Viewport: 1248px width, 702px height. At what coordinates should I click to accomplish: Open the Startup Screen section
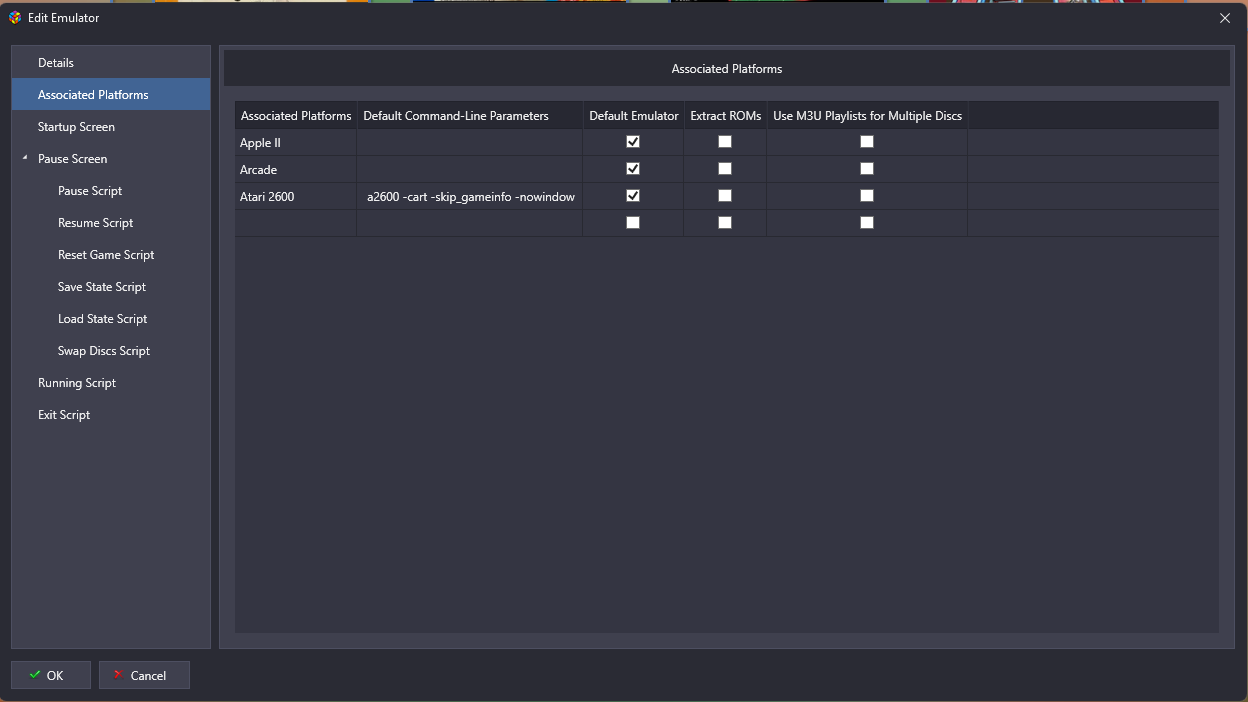111,126
